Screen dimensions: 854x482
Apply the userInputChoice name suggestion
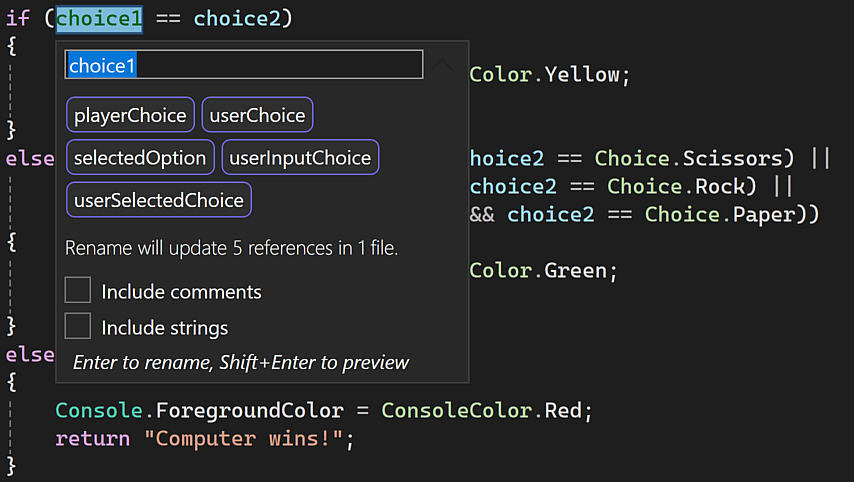point(300,158)
